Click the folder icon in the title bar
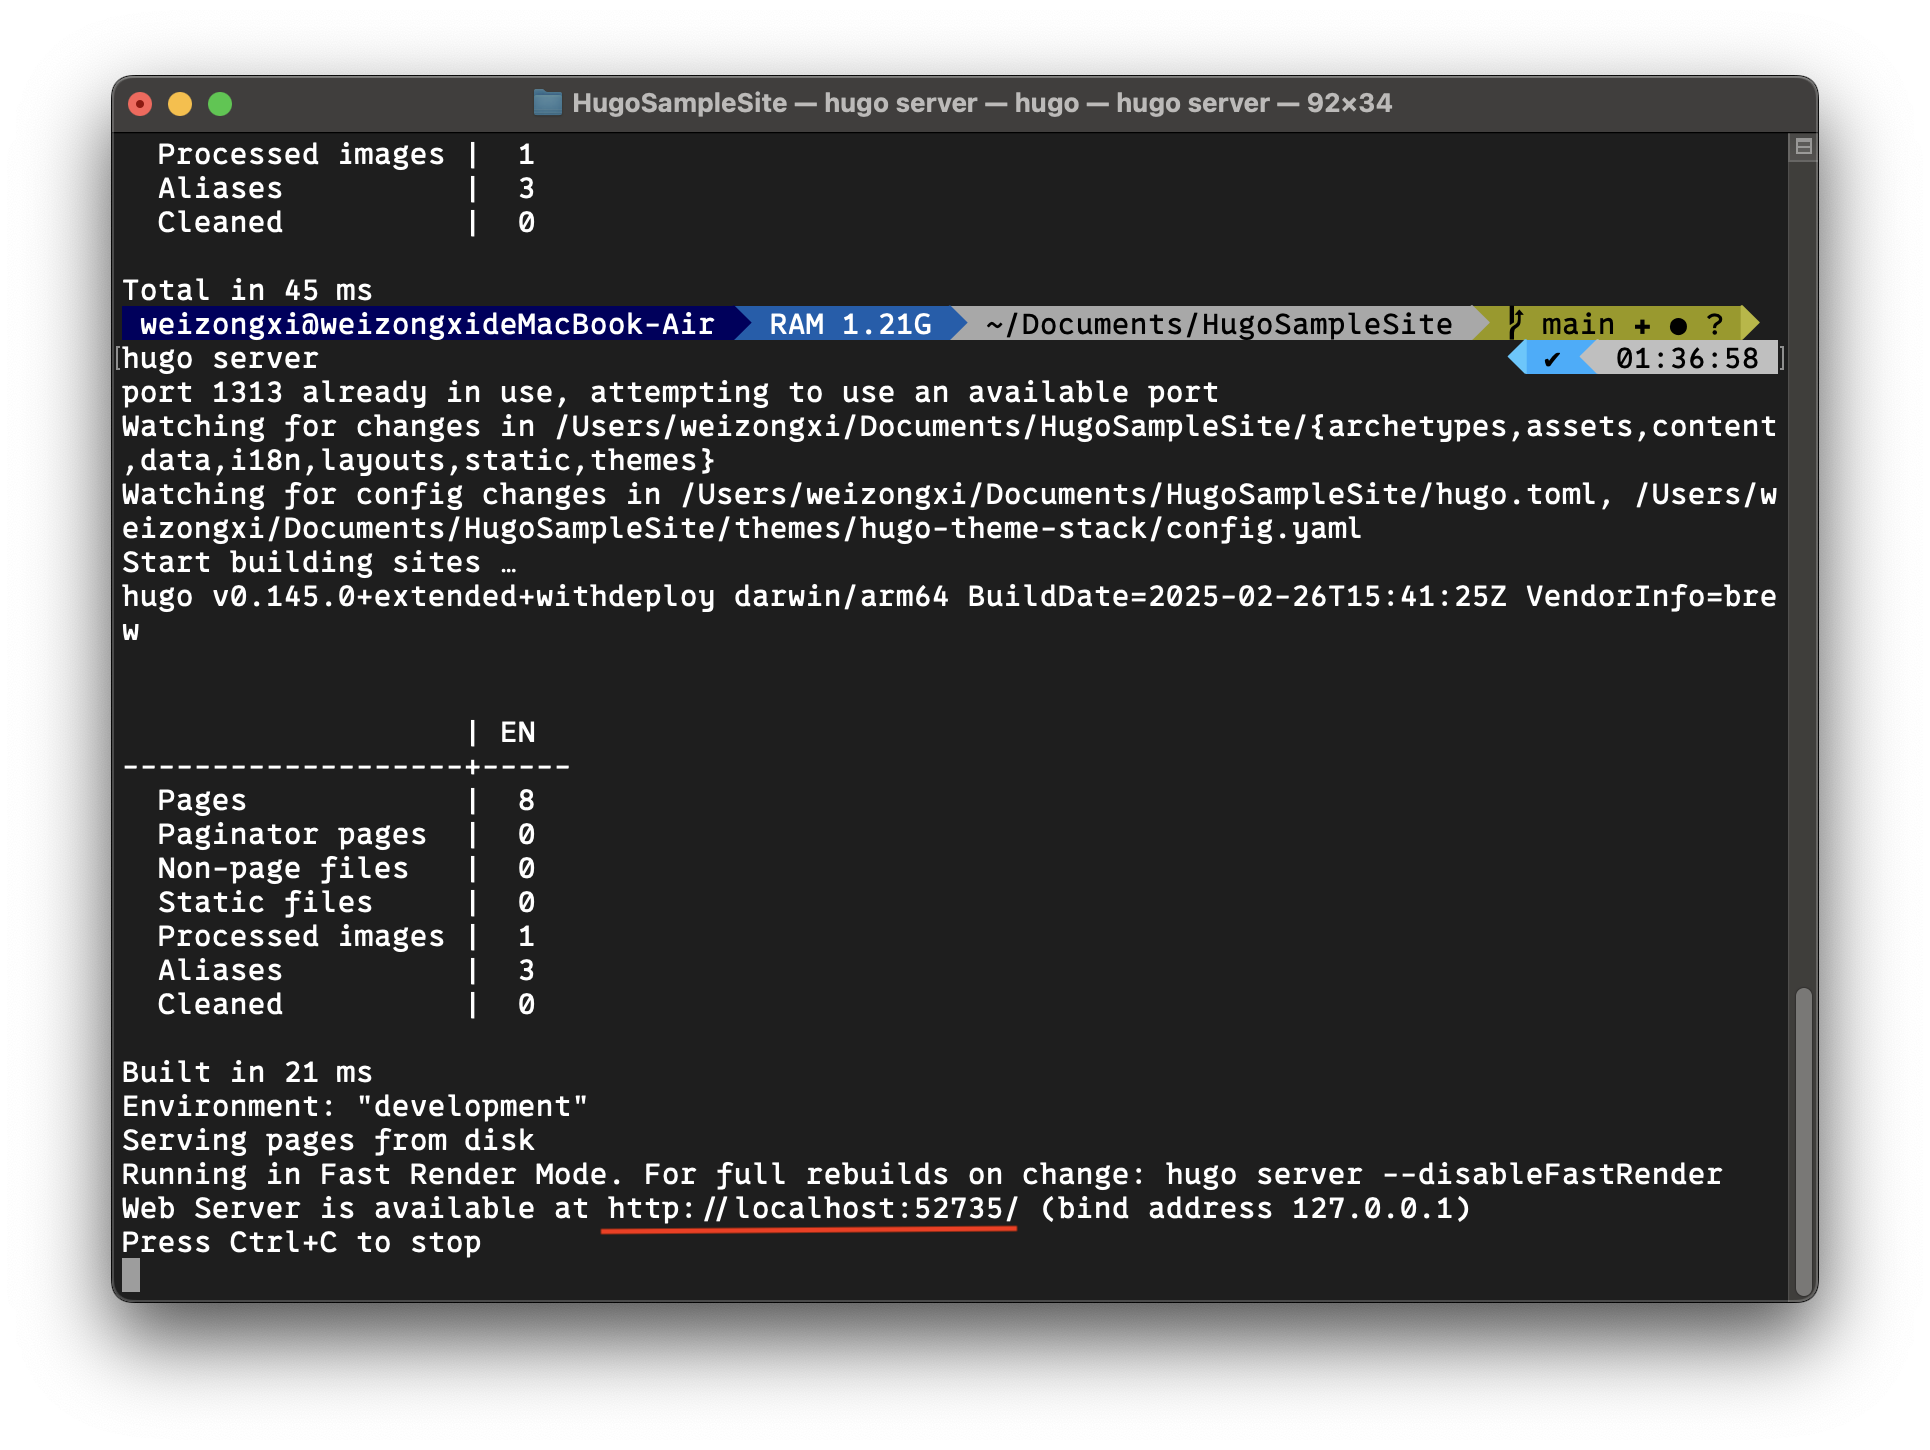This screenshot has height=1450, width=1930. [x=547, y=102]
